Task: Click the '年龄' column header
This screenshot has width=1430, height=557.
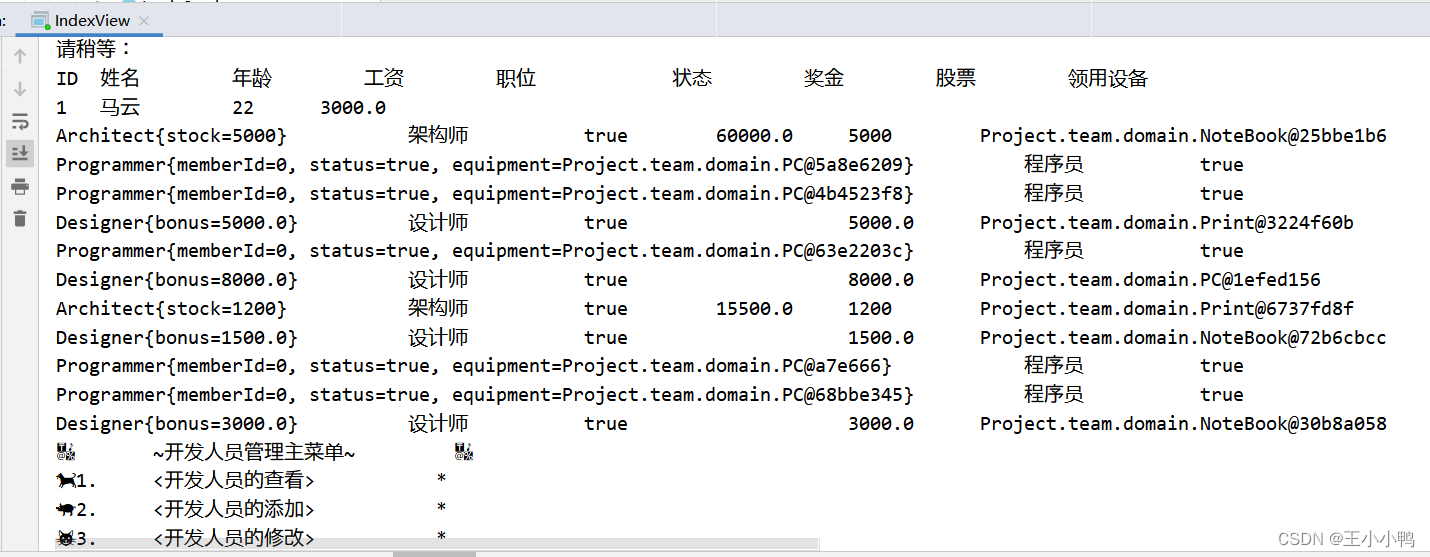Action: click(252, 78)
